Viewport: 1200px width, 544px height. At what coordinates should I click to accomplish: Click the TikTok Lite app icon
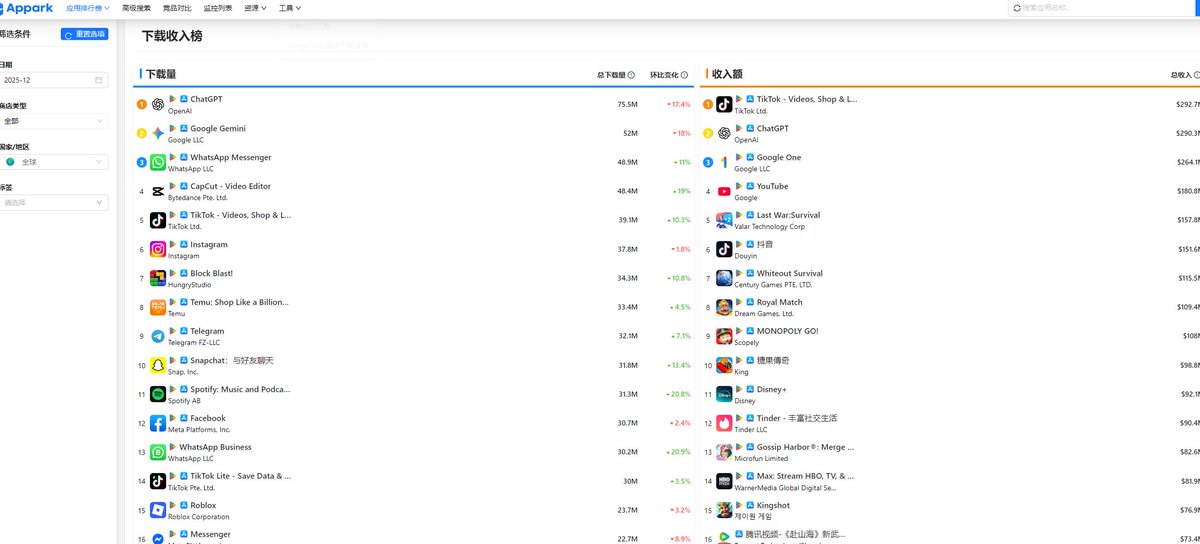pyautogui.click(x=158, y=482)
